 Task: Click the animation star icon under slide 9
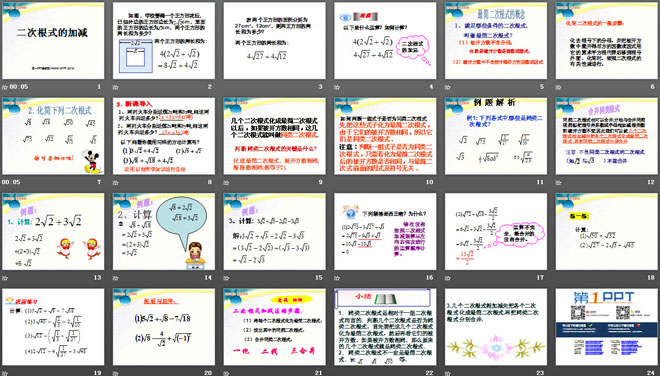226,183
